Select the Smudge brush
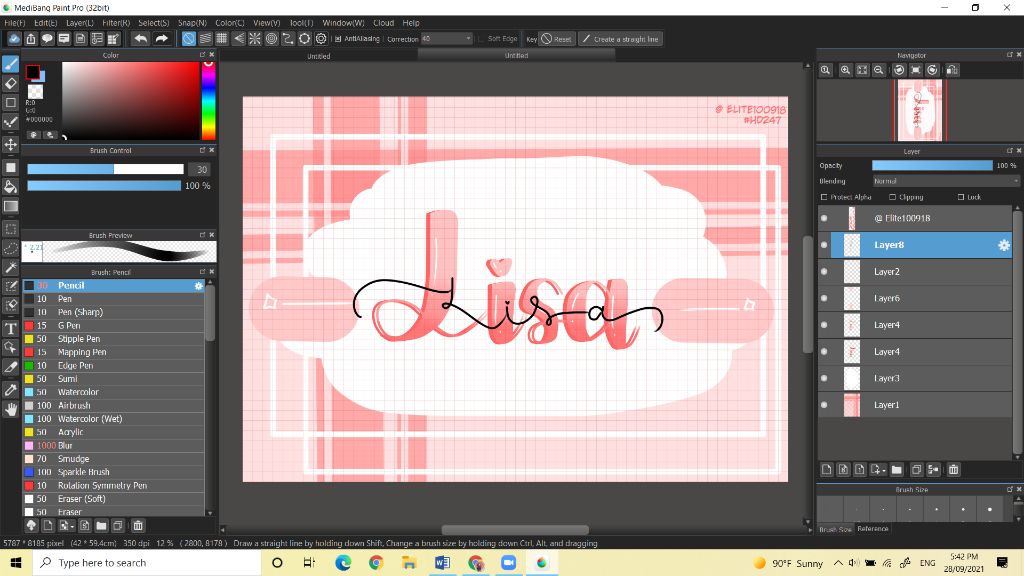This screenshot has width=1024, height=576. (x=114, y=458)
